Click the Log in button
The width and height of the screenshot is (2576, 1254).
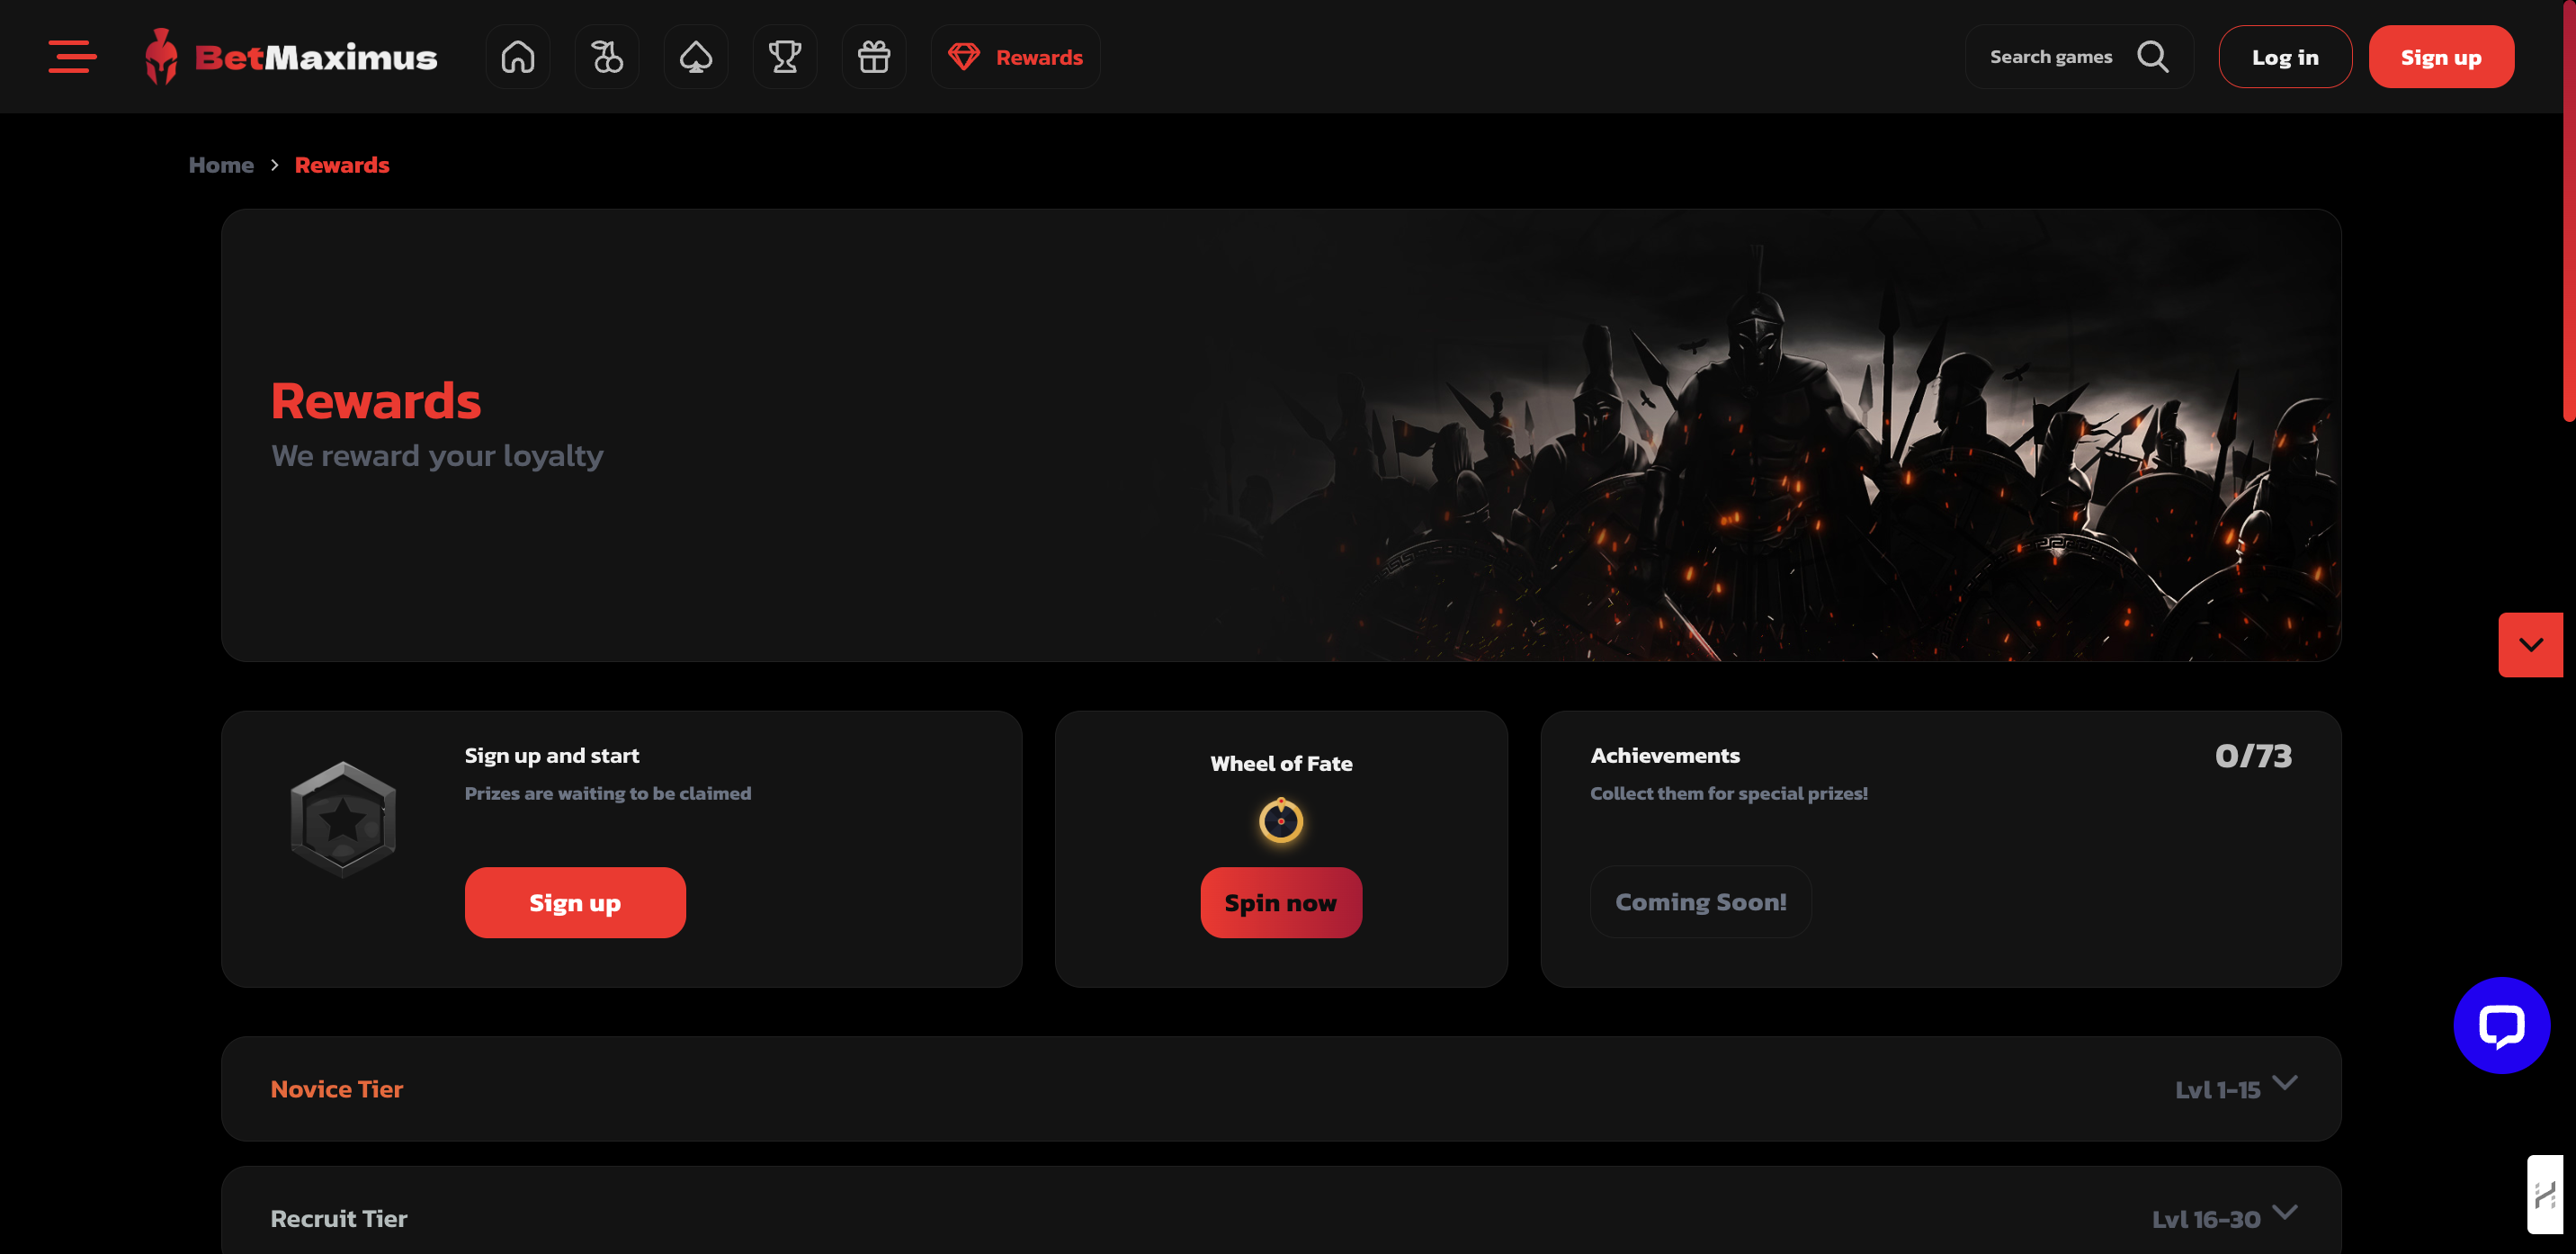pos(2285,57)
